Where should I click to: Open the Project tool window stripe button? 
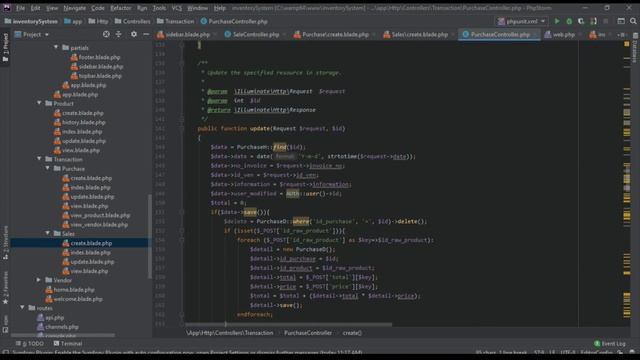click(5, 47)
